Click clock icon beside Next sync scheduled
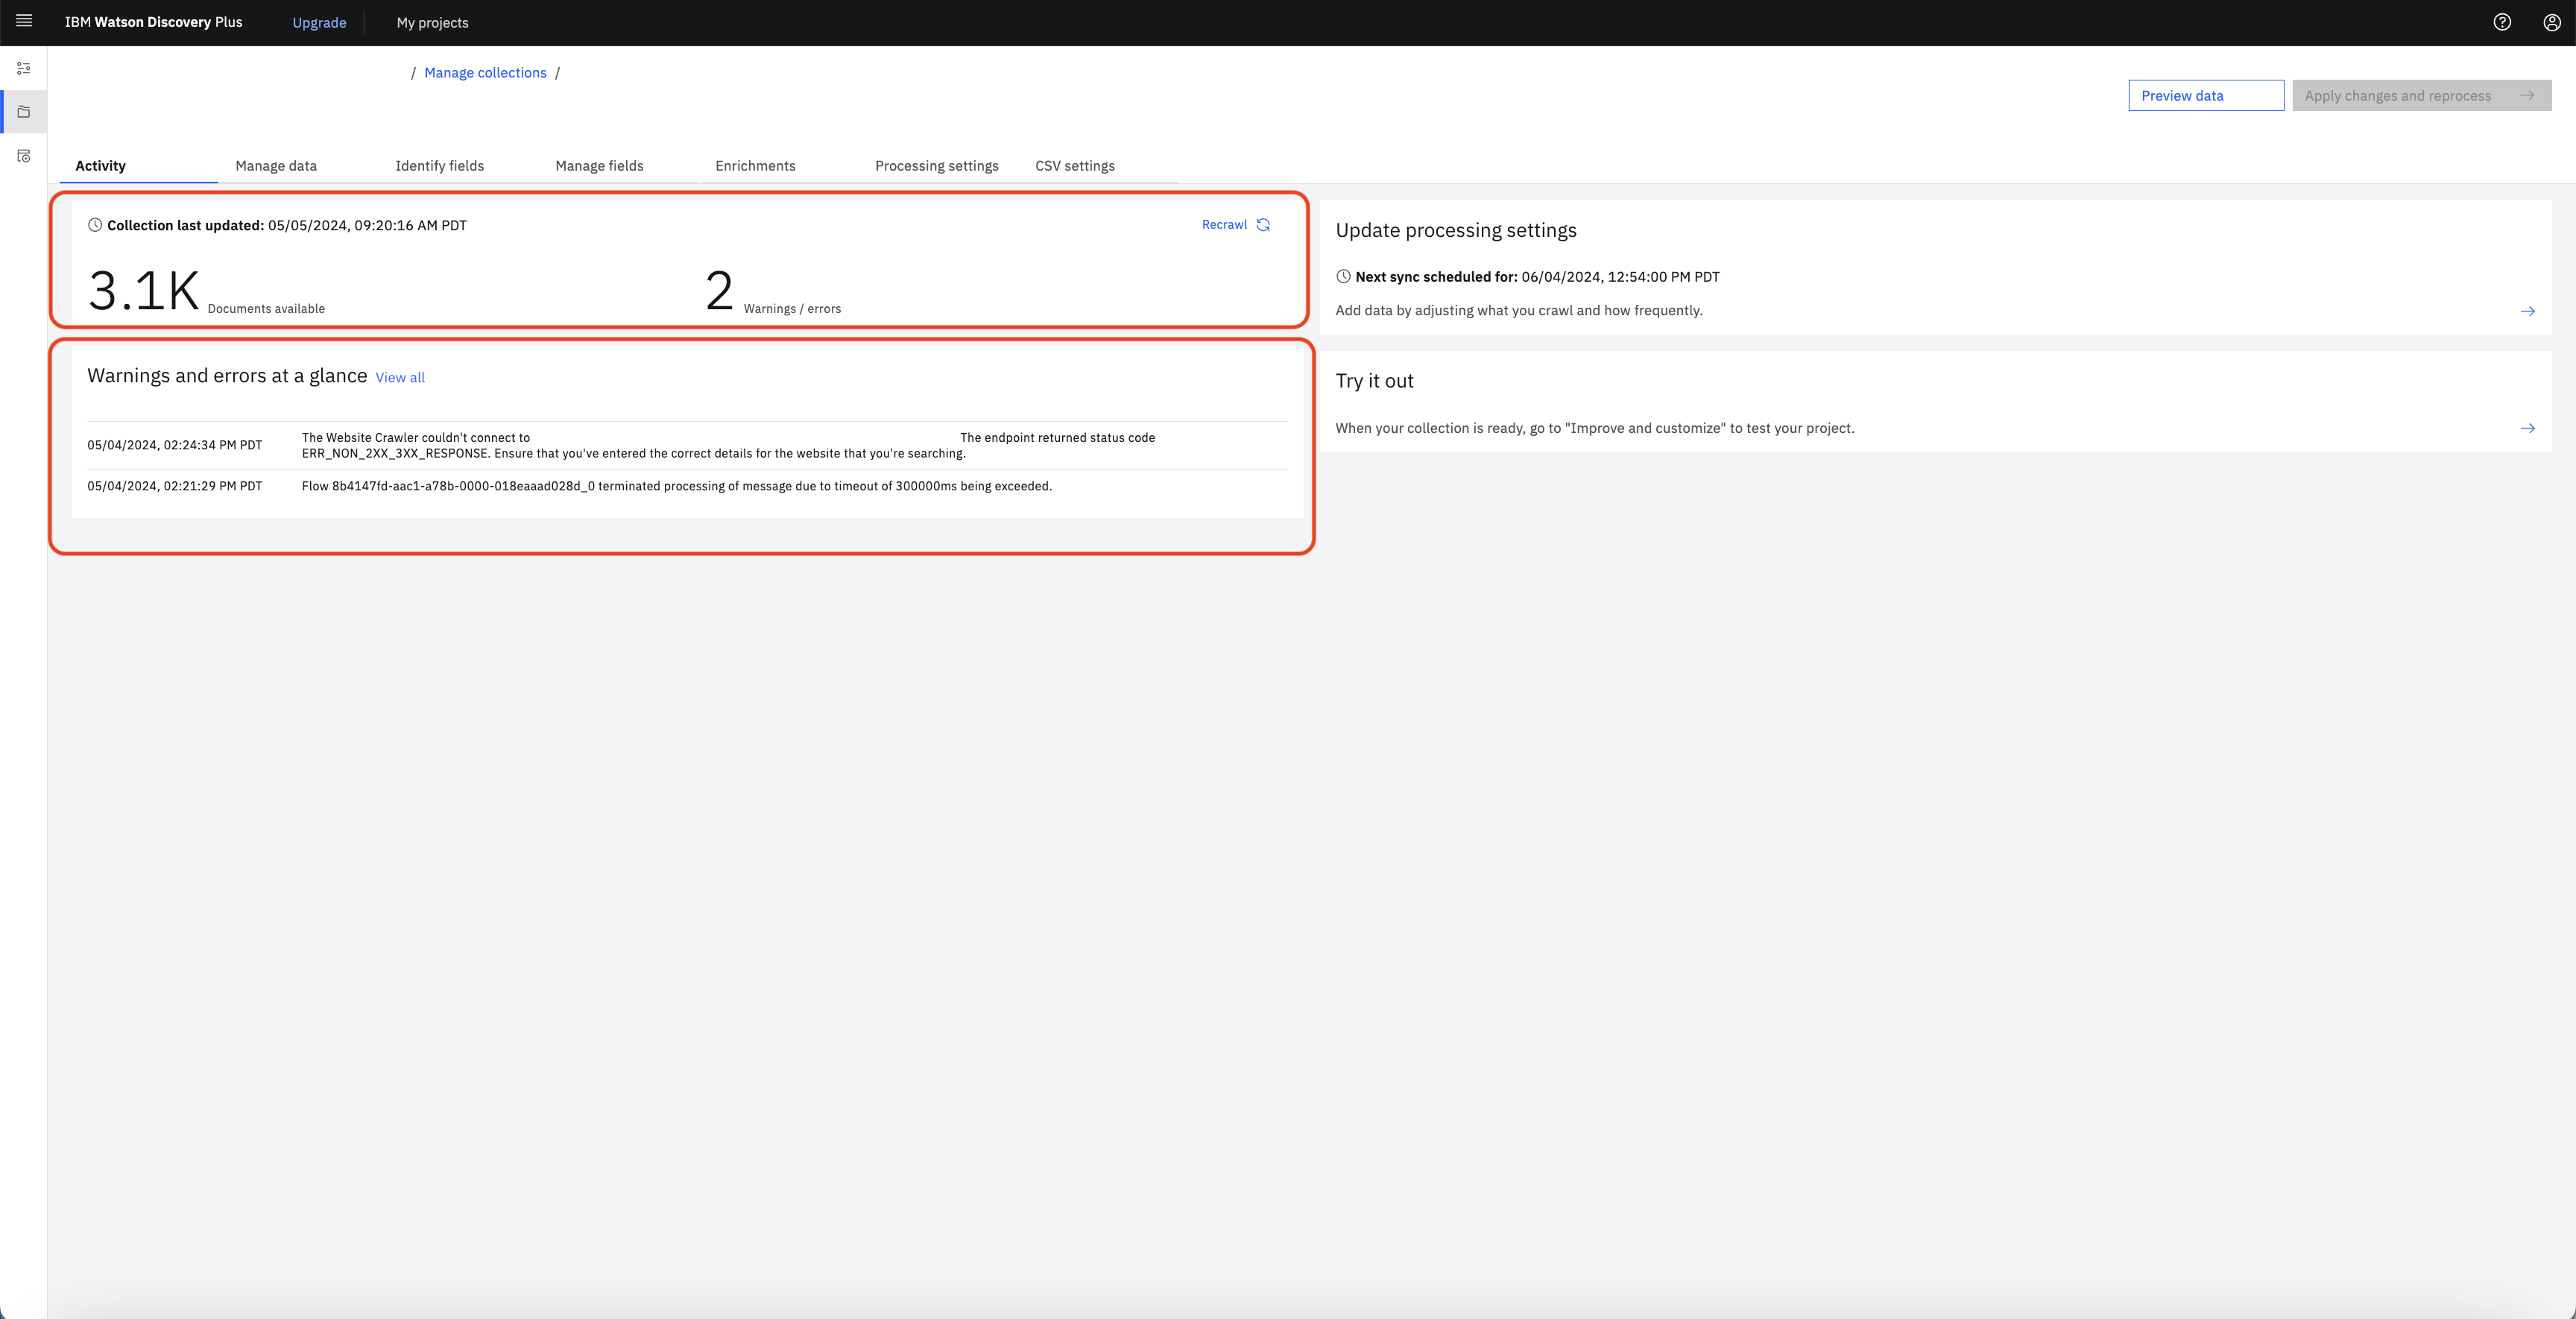This screenshot has height=1319, width=2576. click(1343, 277)
